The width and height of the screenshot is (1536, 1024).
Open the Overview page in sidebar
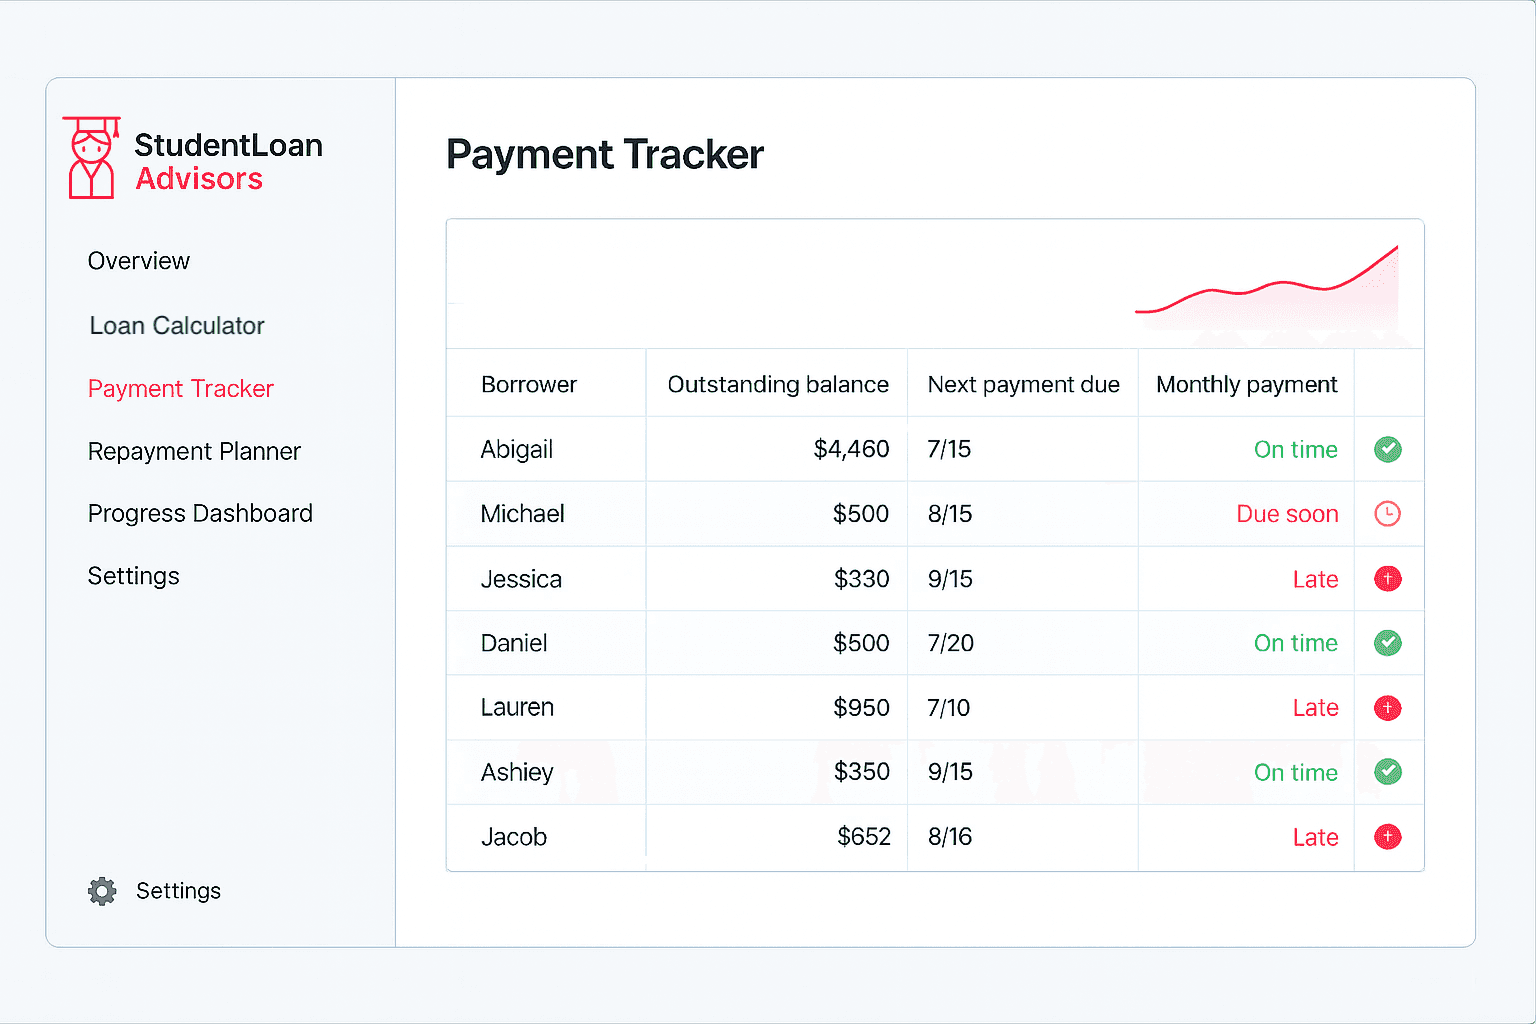pyautogui.click(x=139, y=261)
